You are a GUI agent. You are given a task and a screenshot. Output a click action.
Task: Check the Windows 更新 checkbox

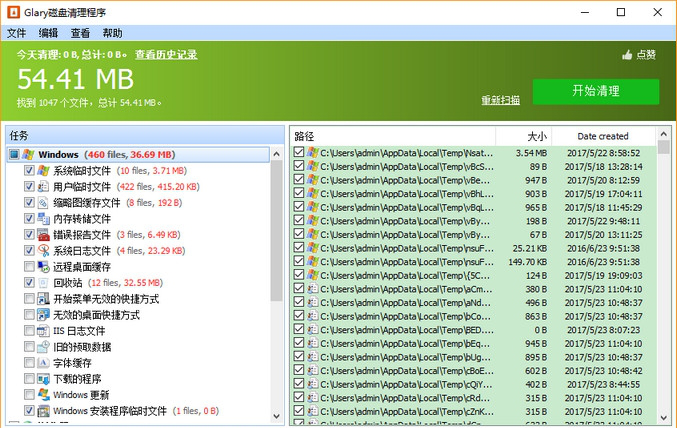point(29,395)
